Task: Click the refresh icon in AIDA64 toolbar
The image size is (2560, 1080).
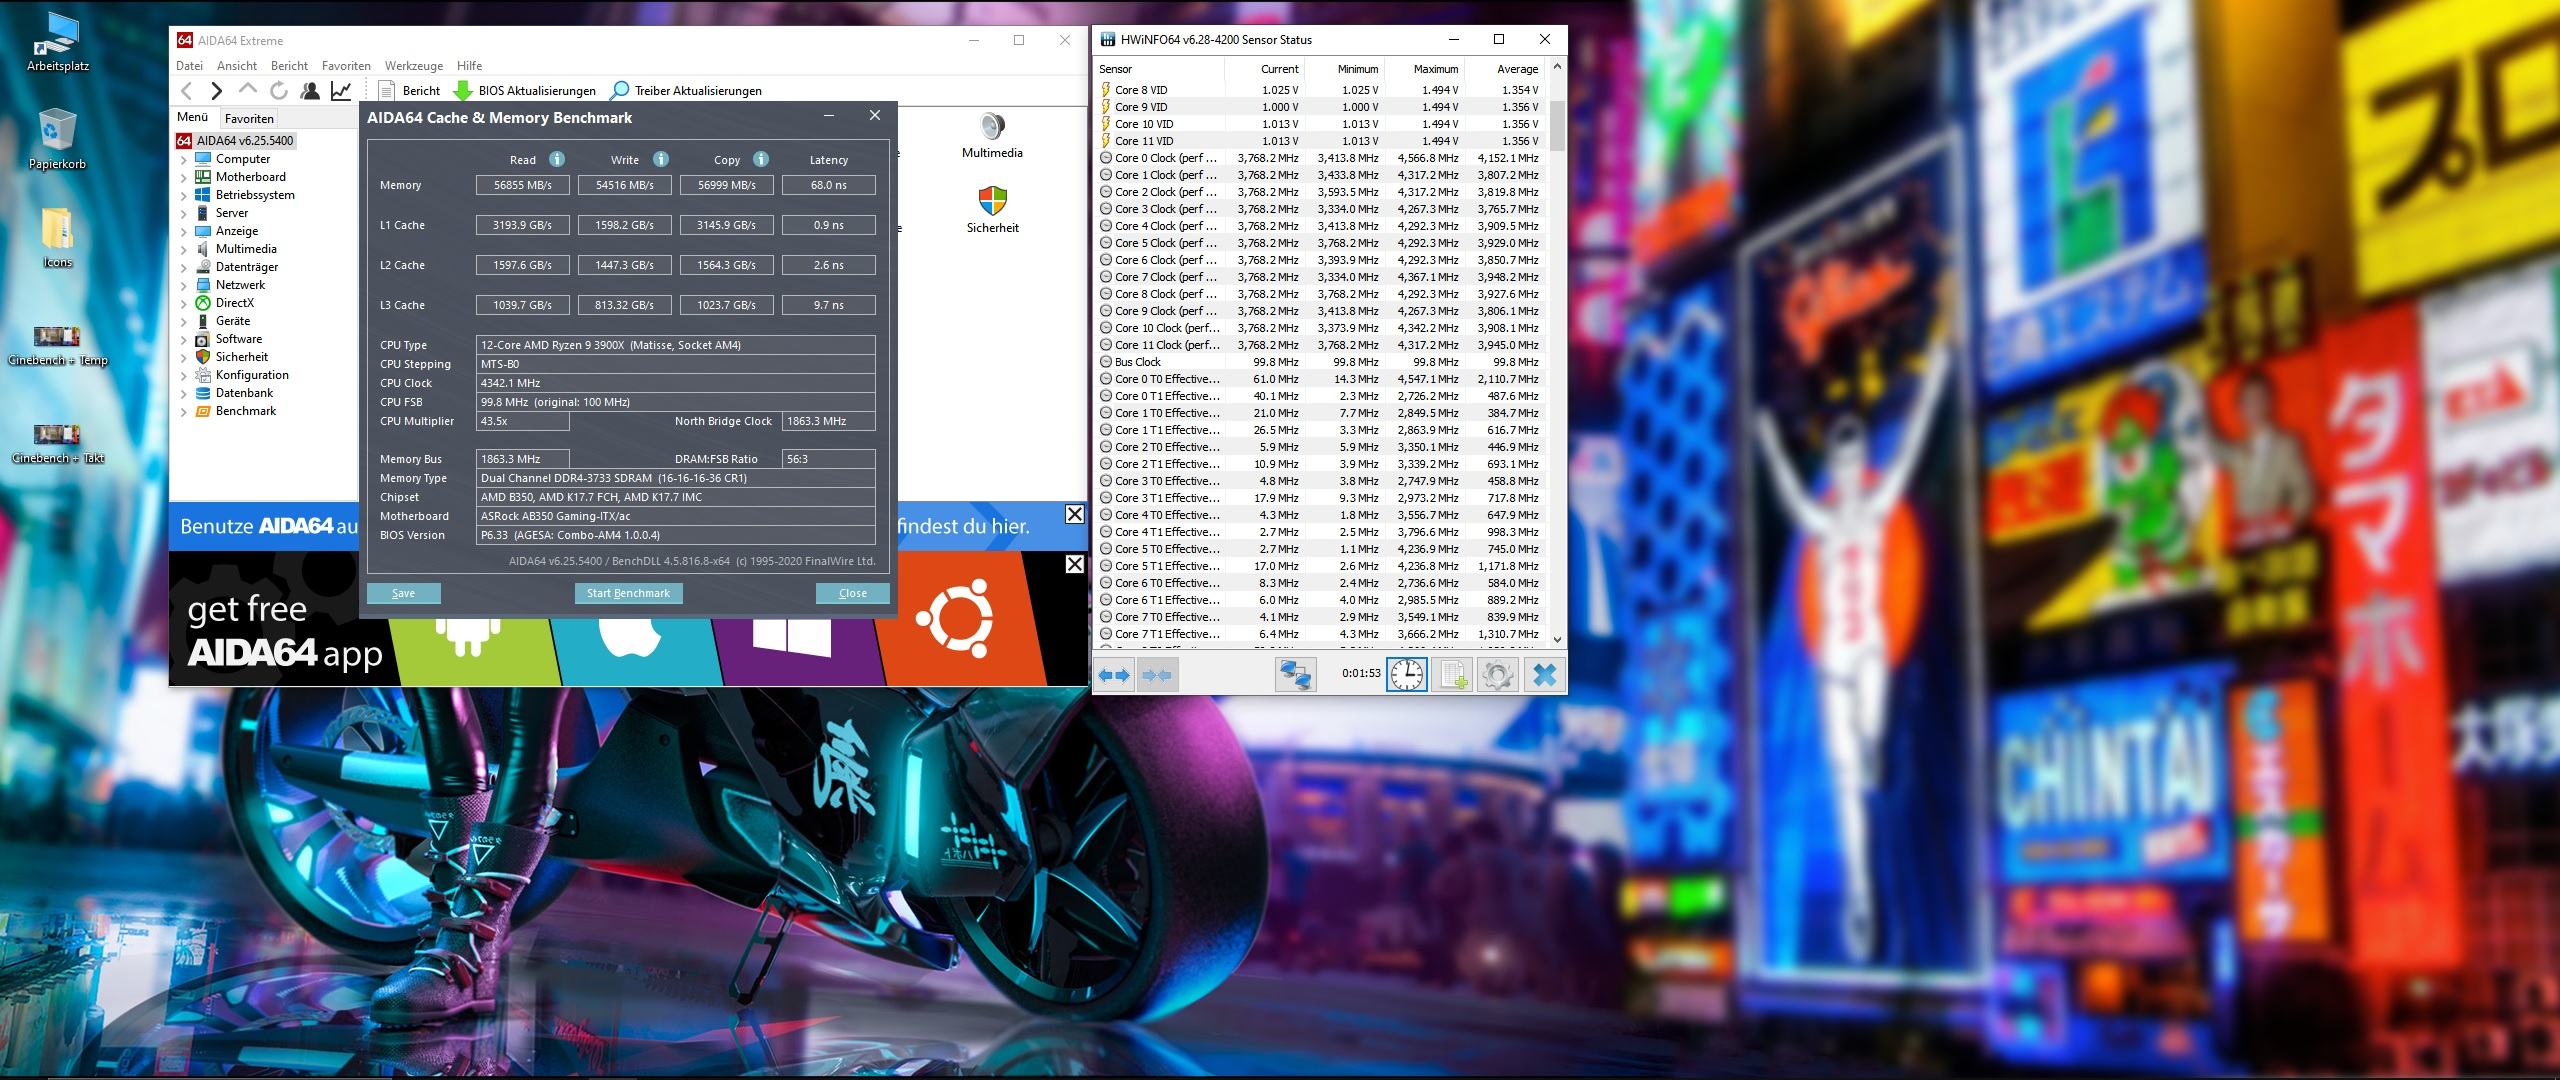Action: point(279,91)
